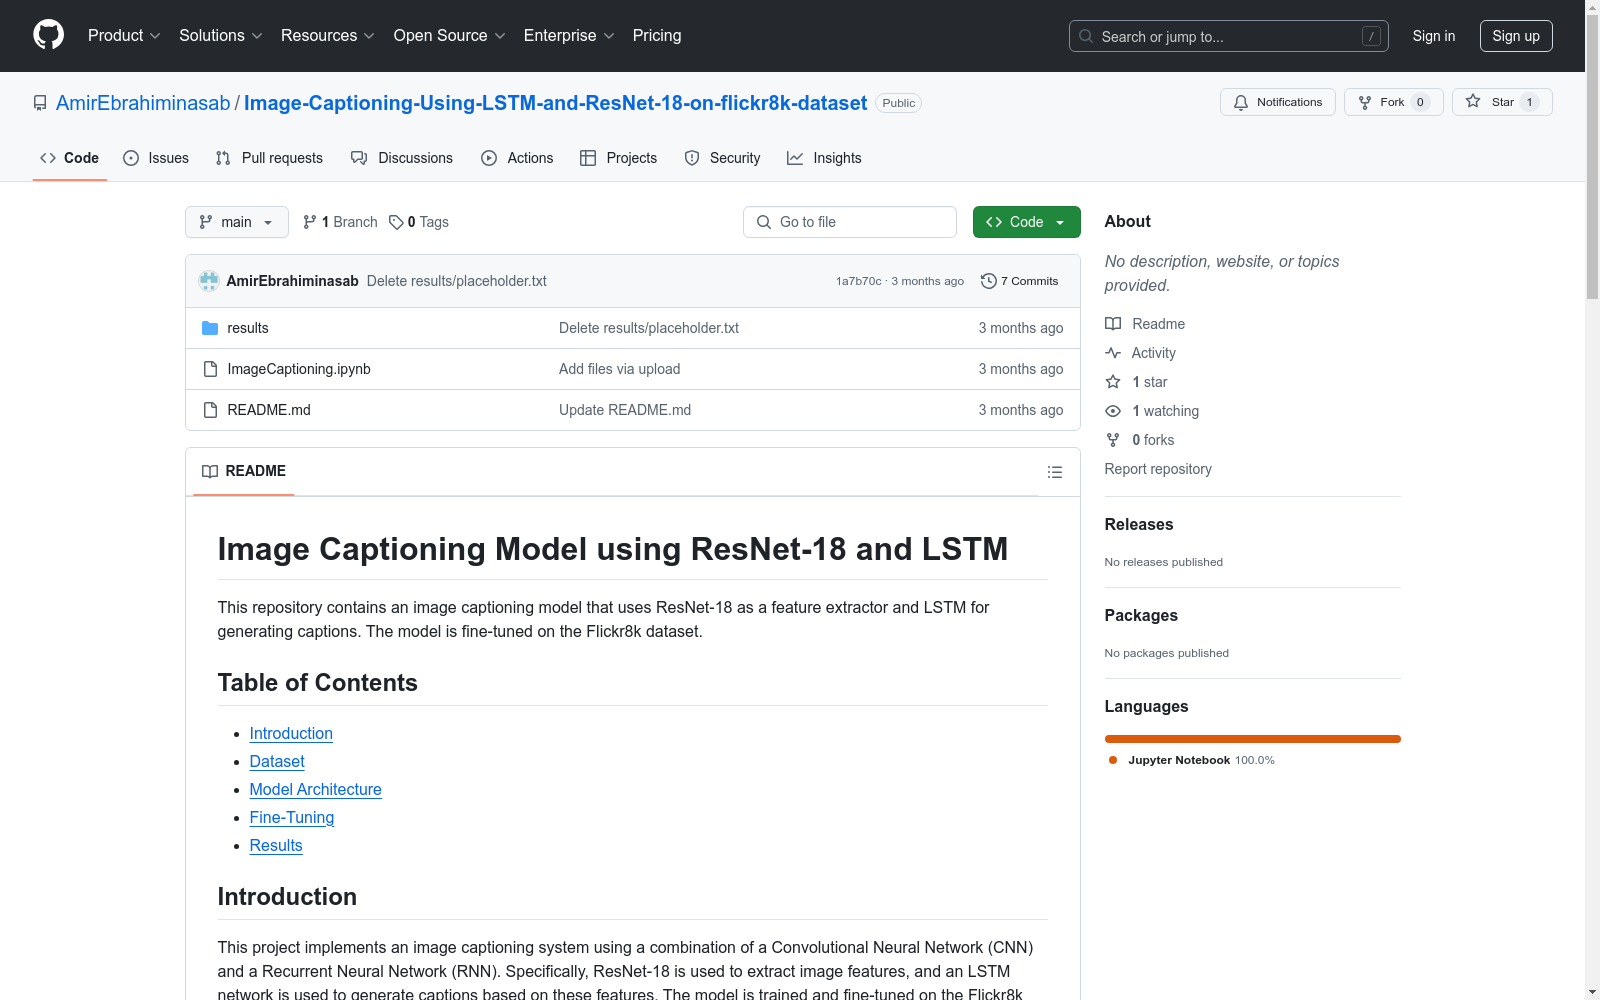Viewport: 1600px width, 1000px height.
Task: Open the ImageCaptioning.ipynb file
Action: 298,369
